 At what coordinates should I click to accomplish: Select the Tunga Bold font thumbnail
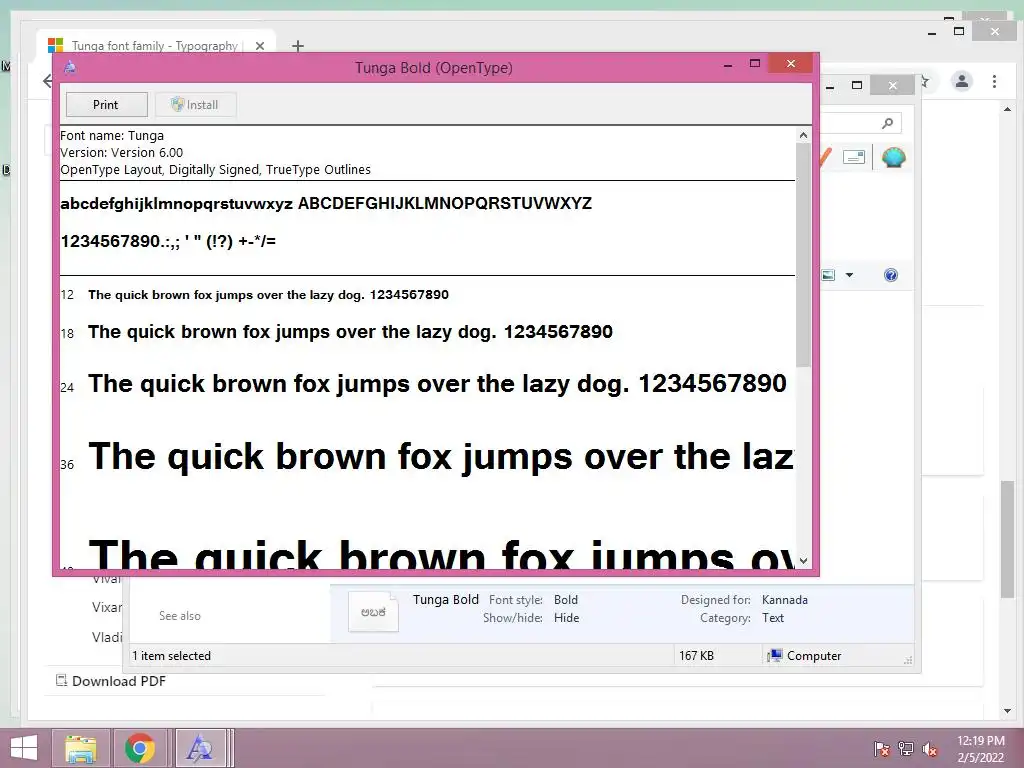coord(373,611)
